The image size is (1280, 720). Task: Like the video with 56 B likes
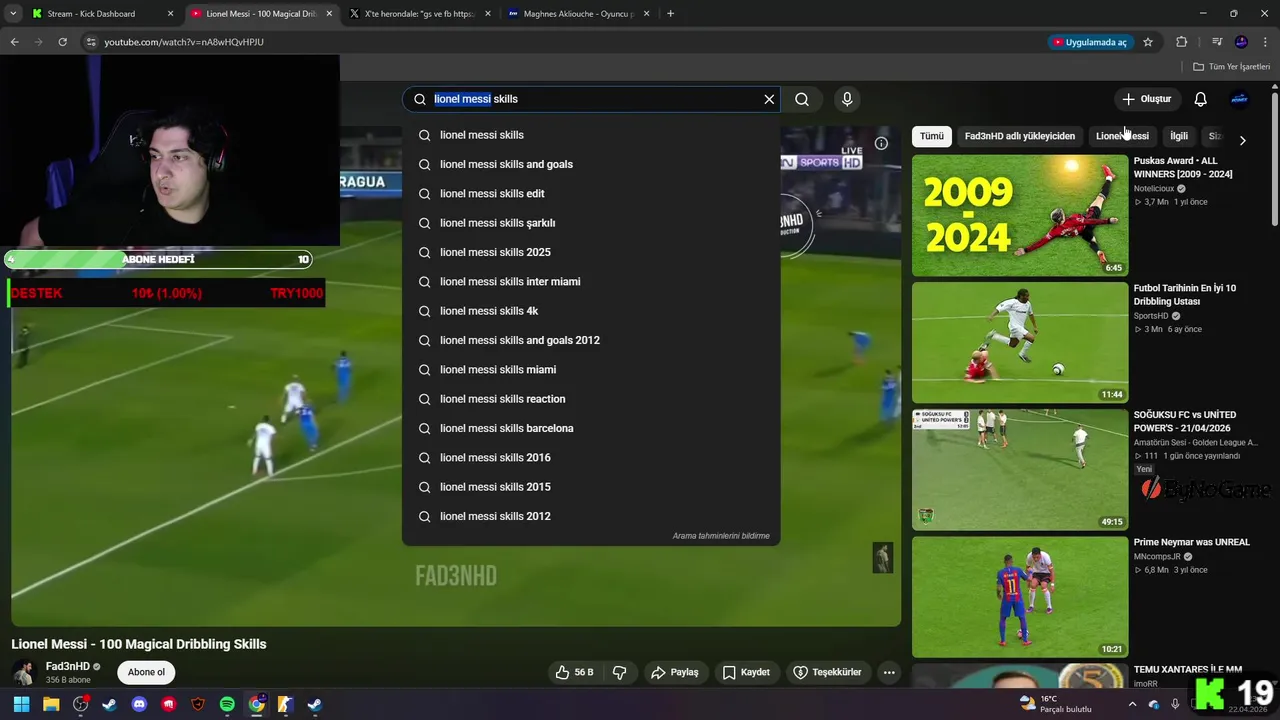click(575, 672)
